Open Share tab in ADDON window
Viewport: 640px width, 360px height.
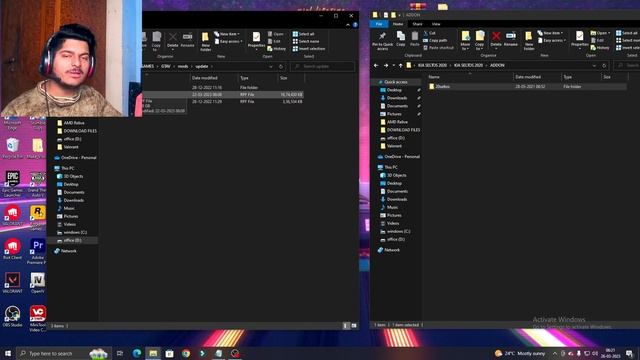(417, 24)
